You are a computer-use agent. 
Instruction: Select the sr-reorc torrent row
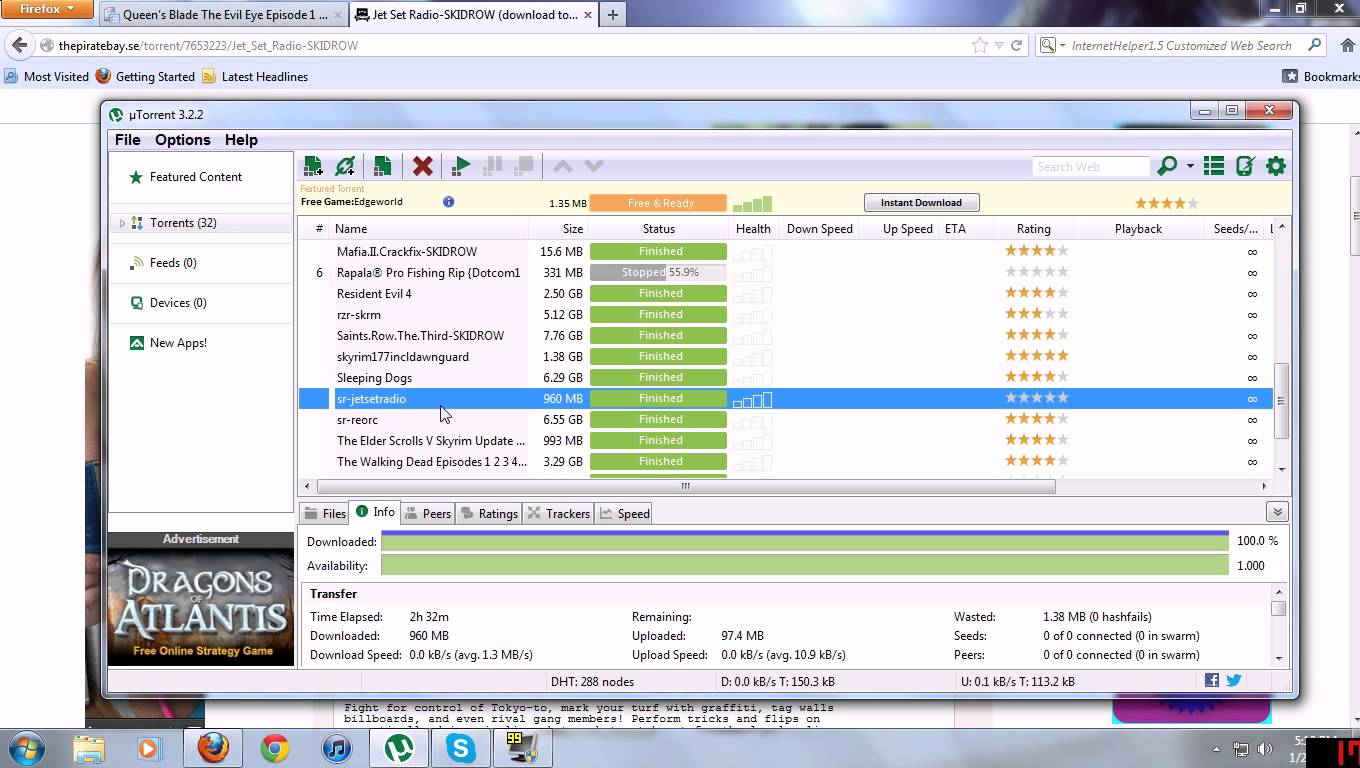tap(357, 420)
